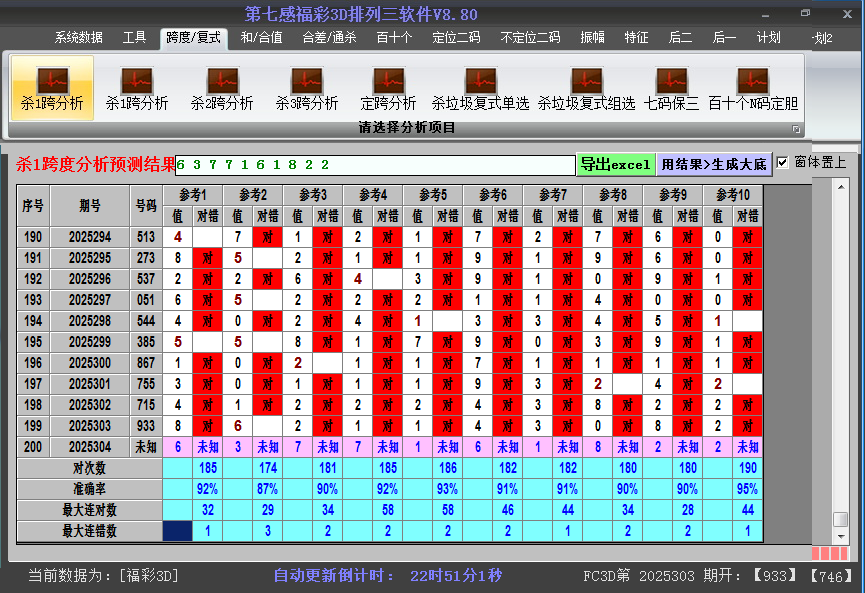Expand the 请选择分析项目 group launcher
865x593 pixels.
pos(797,129)
